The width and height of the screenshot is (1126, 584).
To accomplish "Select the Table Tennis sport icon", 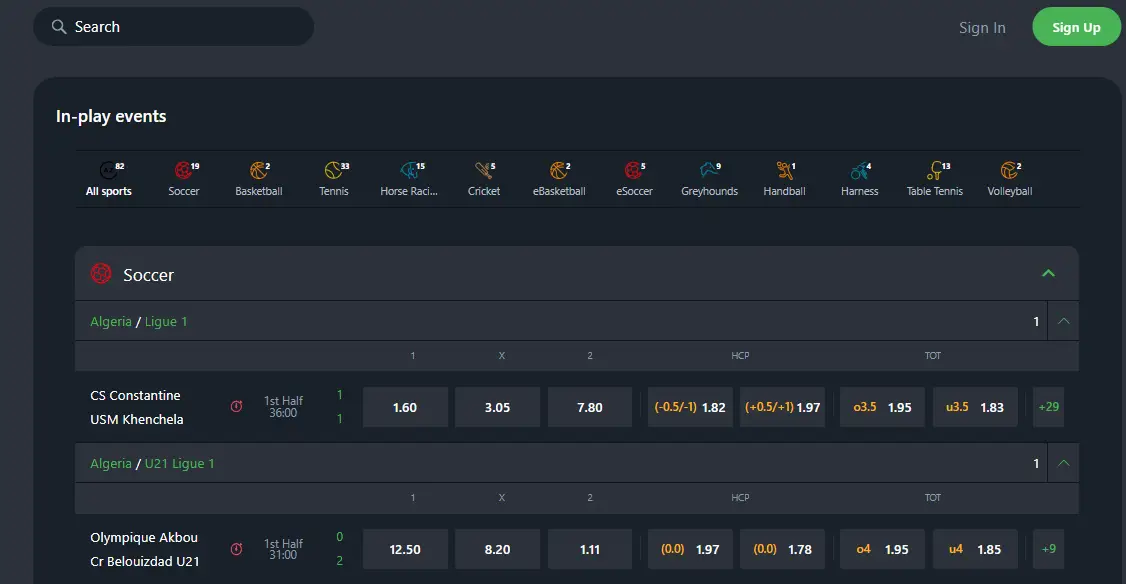I will pos(934,171).
